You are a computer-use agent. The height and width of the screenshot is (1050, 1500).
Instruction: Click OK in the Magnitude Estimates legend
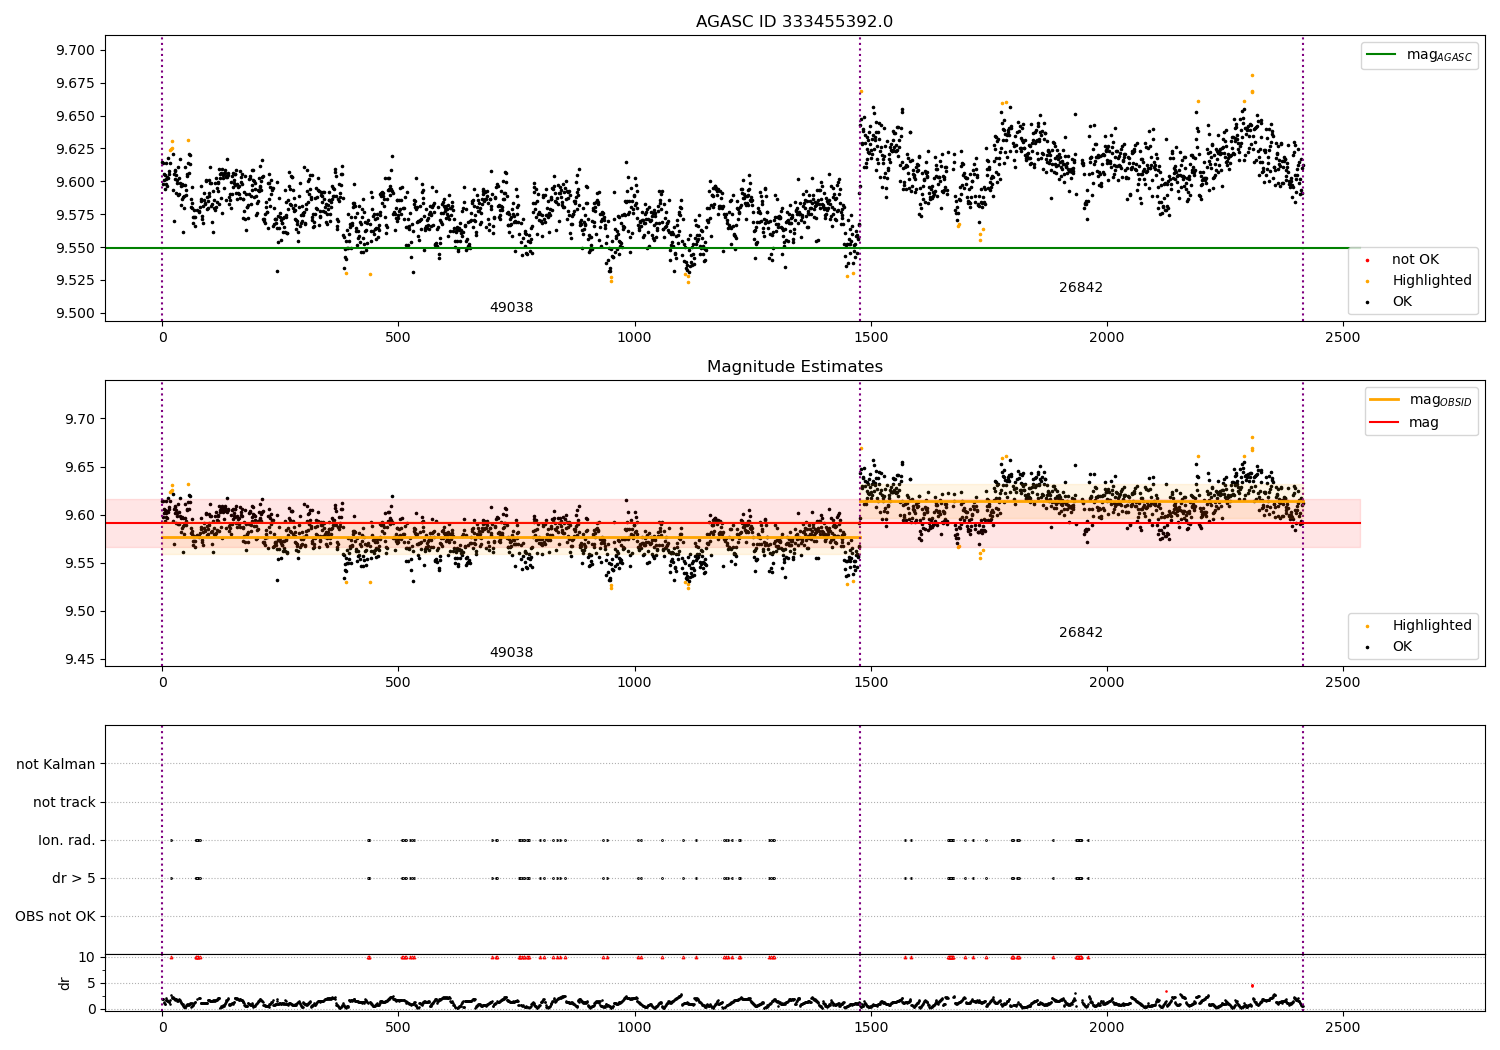[x=1401, y=647]
